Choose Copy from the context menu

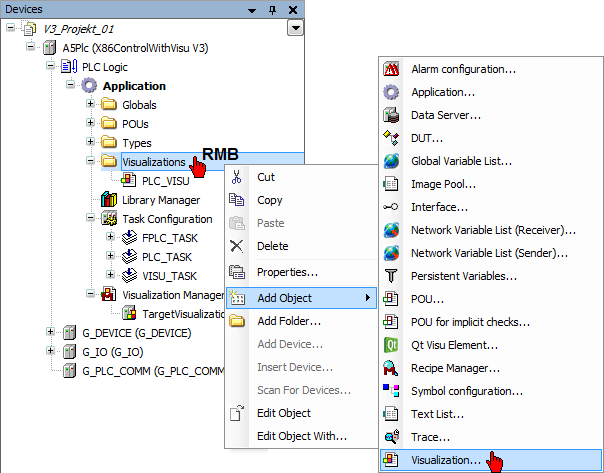pos(301,200)
